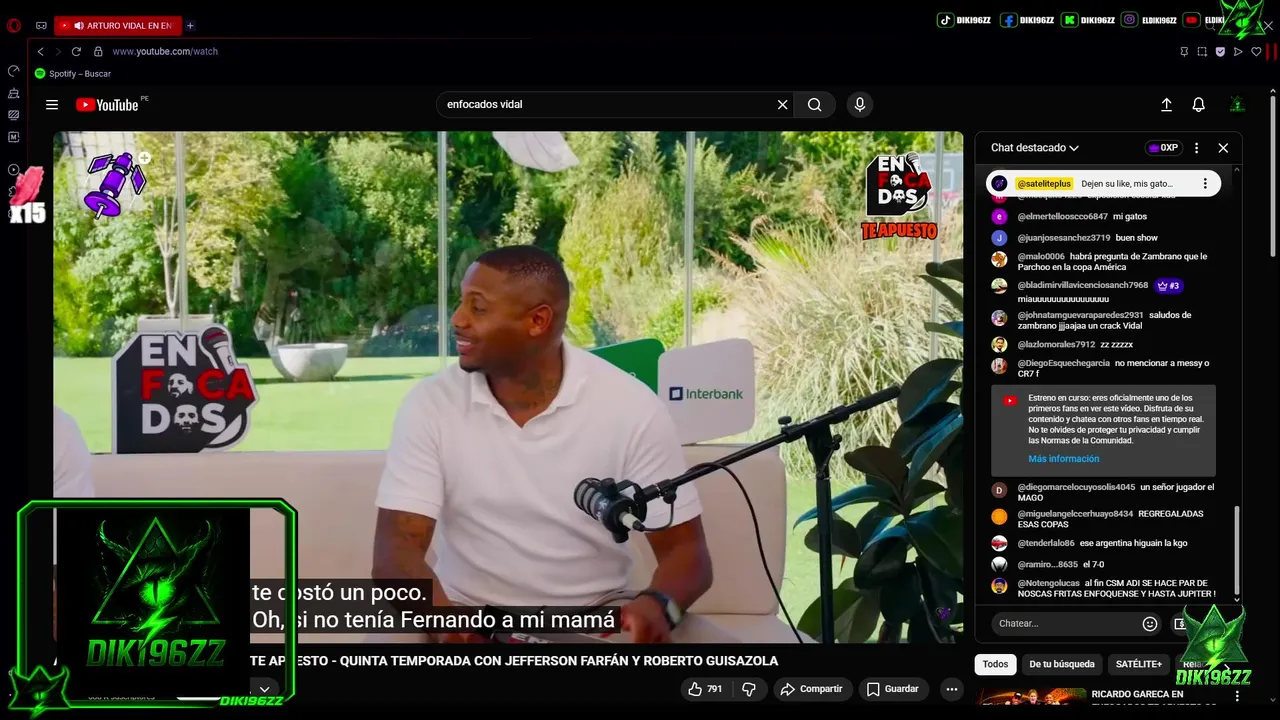Open the Más información link in chat

1063,459
